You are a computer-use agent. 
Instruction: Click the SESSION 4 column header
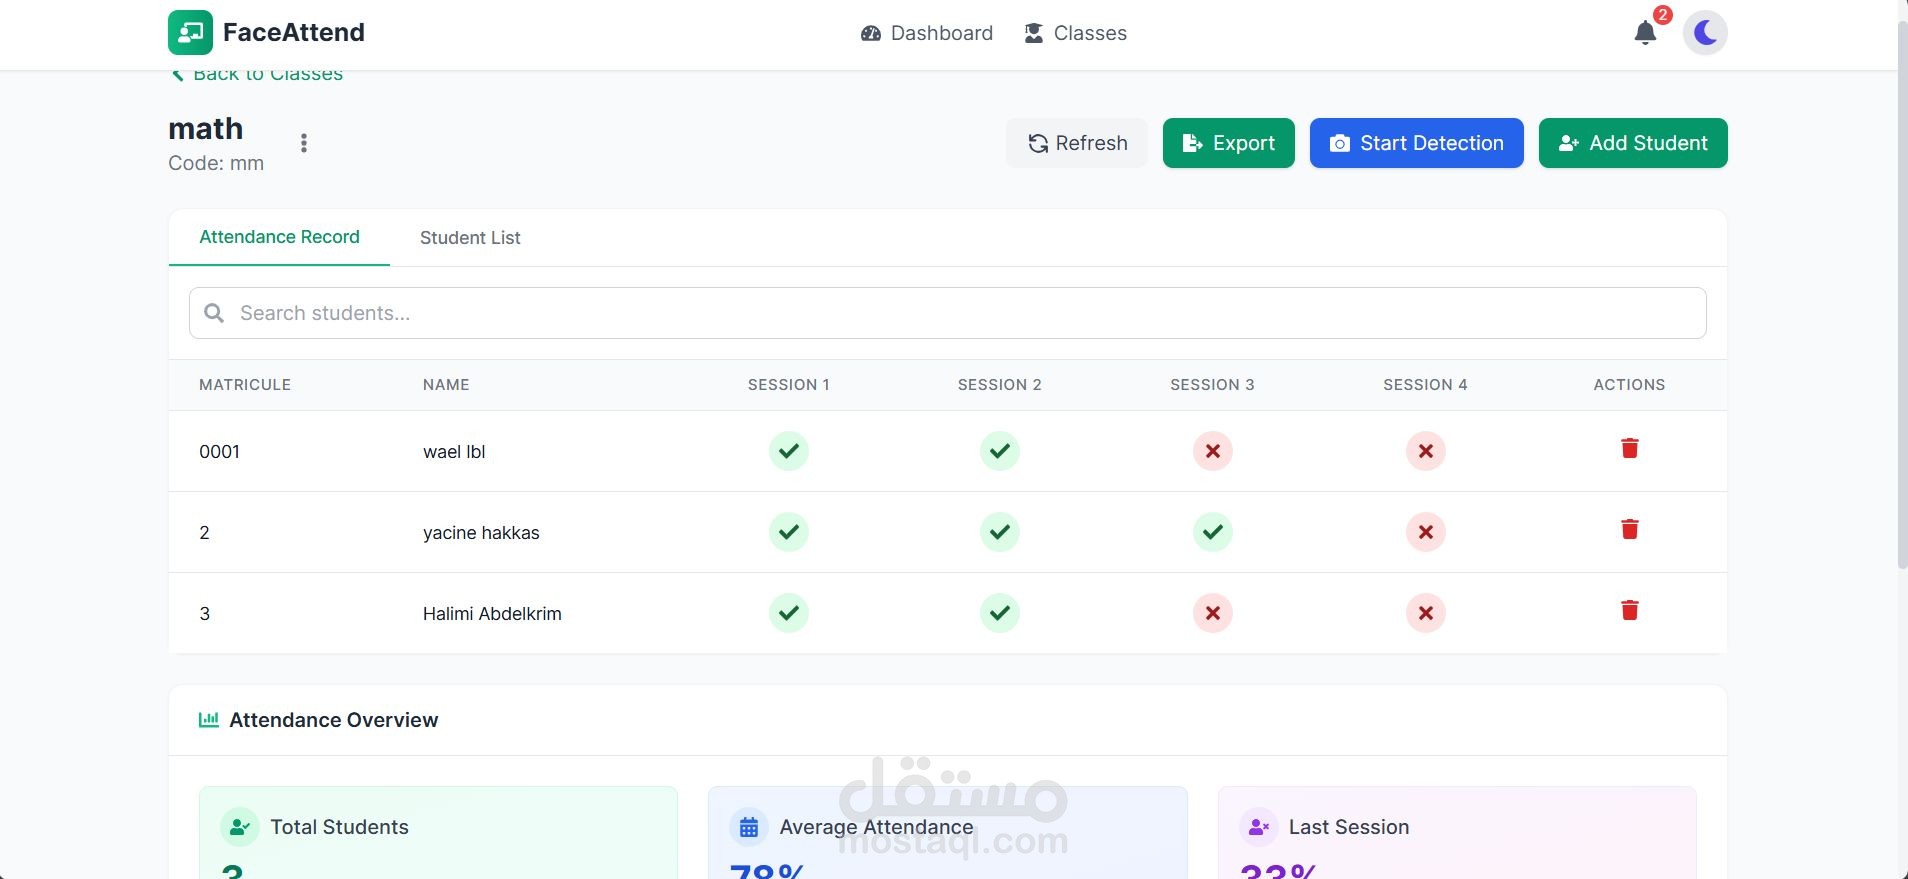coord(1425,385)
